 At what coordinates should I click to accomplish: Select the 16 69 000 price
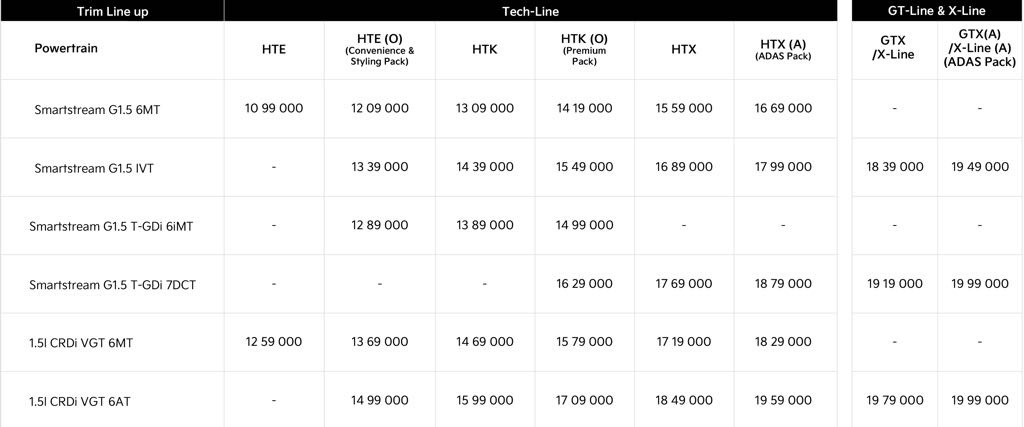[x=783, y=108]
